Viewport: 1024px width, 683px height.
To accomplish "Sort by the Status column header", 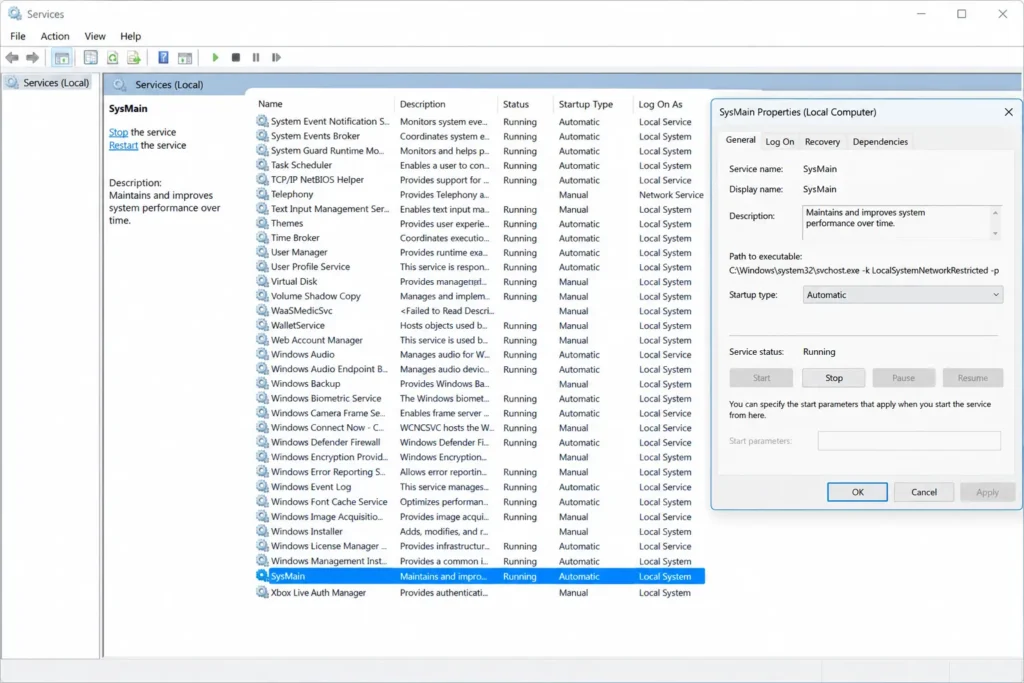I will 516,104.
